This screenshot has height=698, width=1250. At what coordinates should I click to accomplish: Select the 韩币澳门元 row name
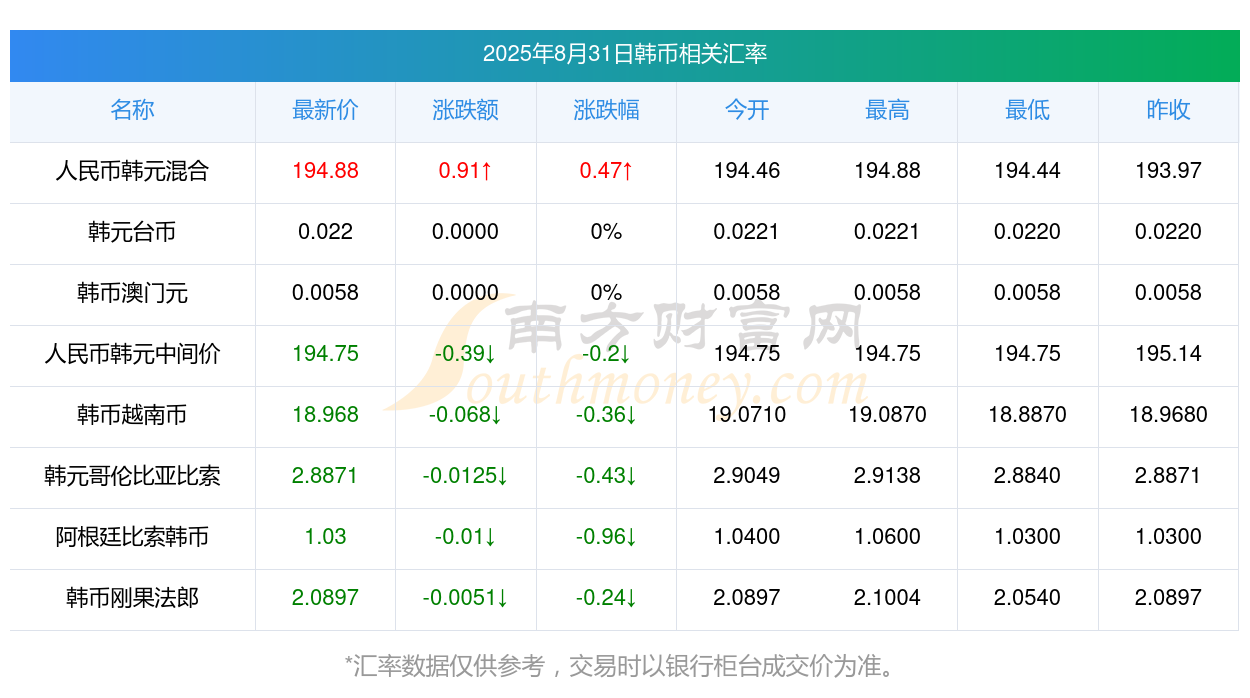pos(132,293)
